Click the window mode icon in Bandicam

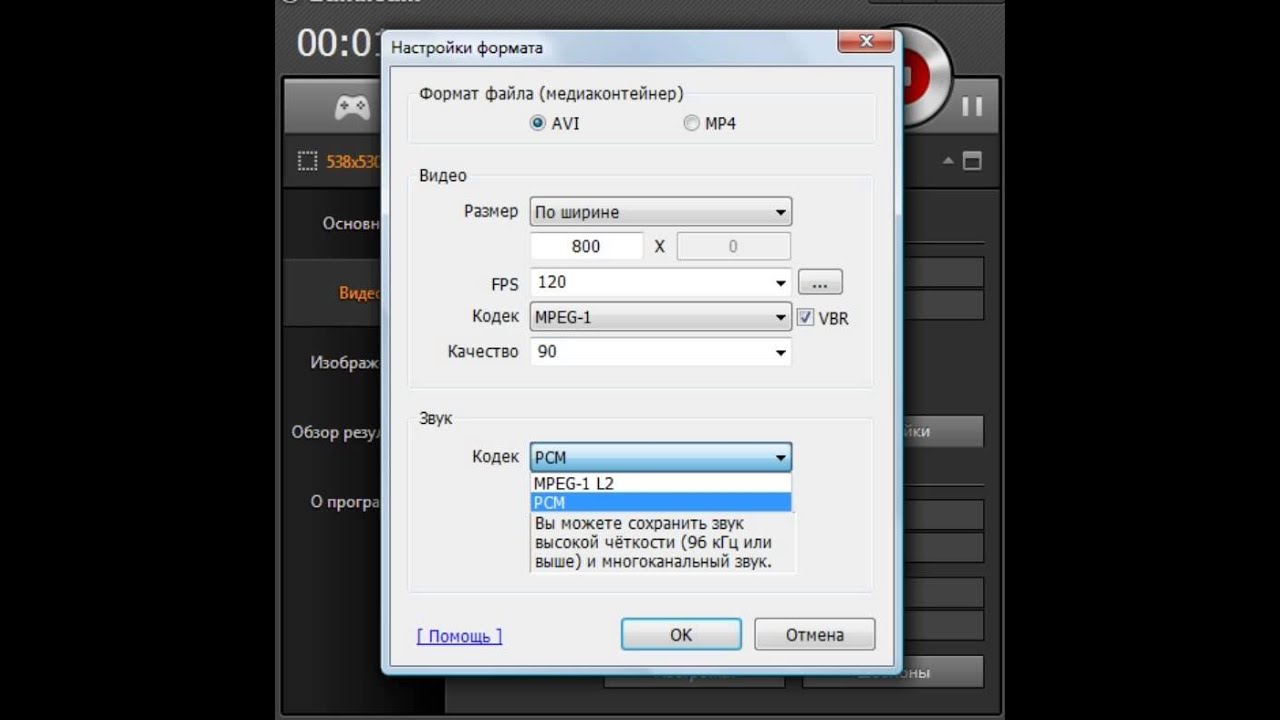point(972,161)
